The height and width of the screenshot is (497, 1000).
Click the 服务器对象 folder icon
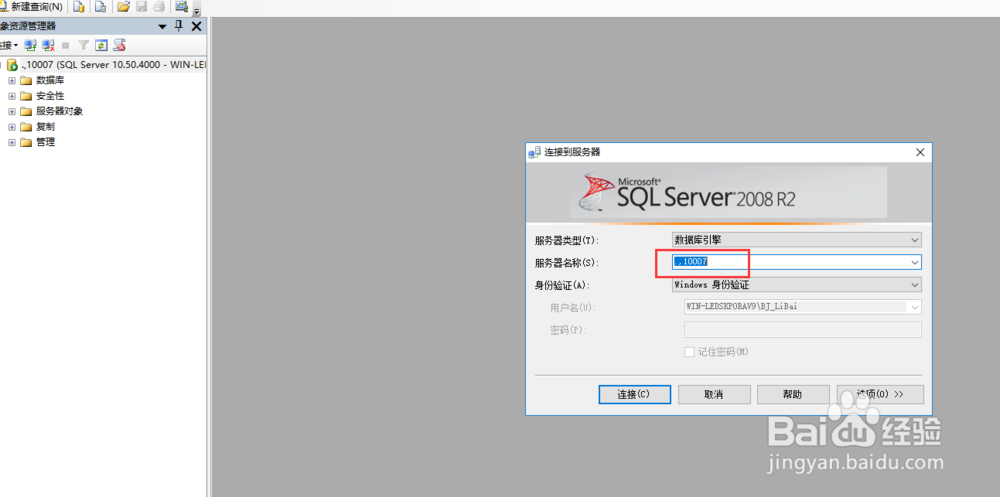[26, 111]
